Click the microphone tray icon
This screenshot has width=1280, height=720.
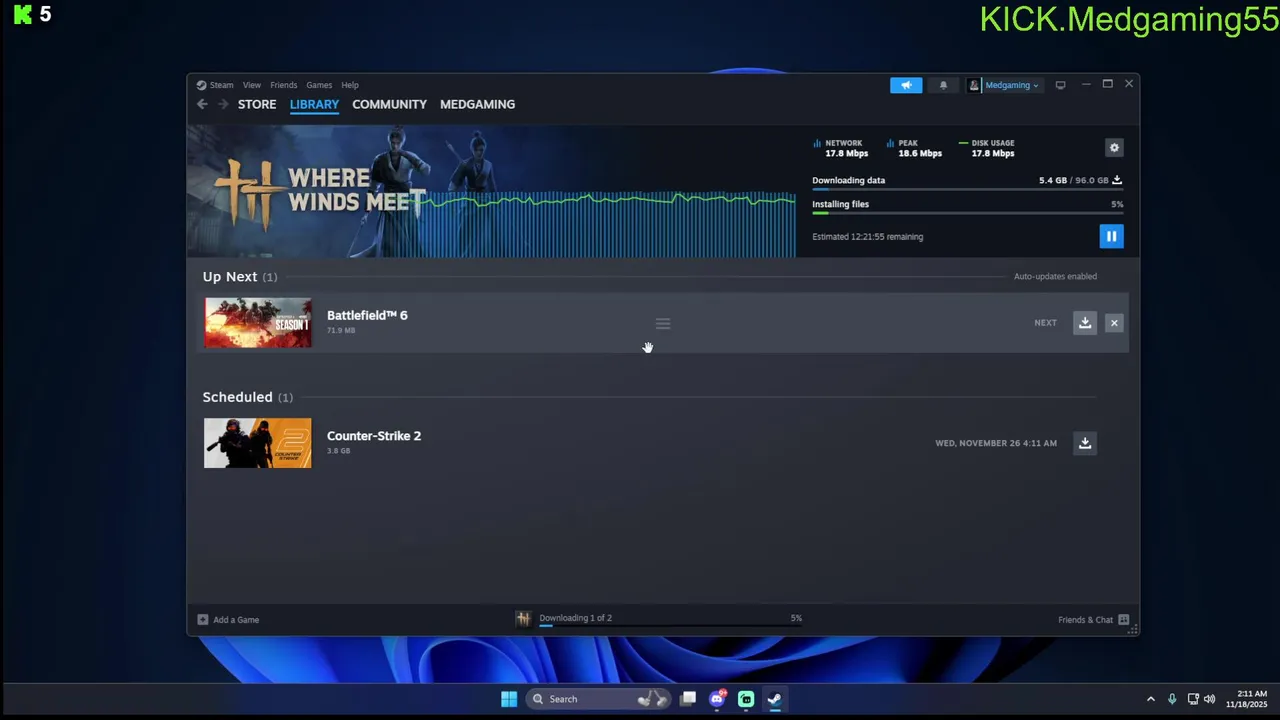click(1172, 699)
